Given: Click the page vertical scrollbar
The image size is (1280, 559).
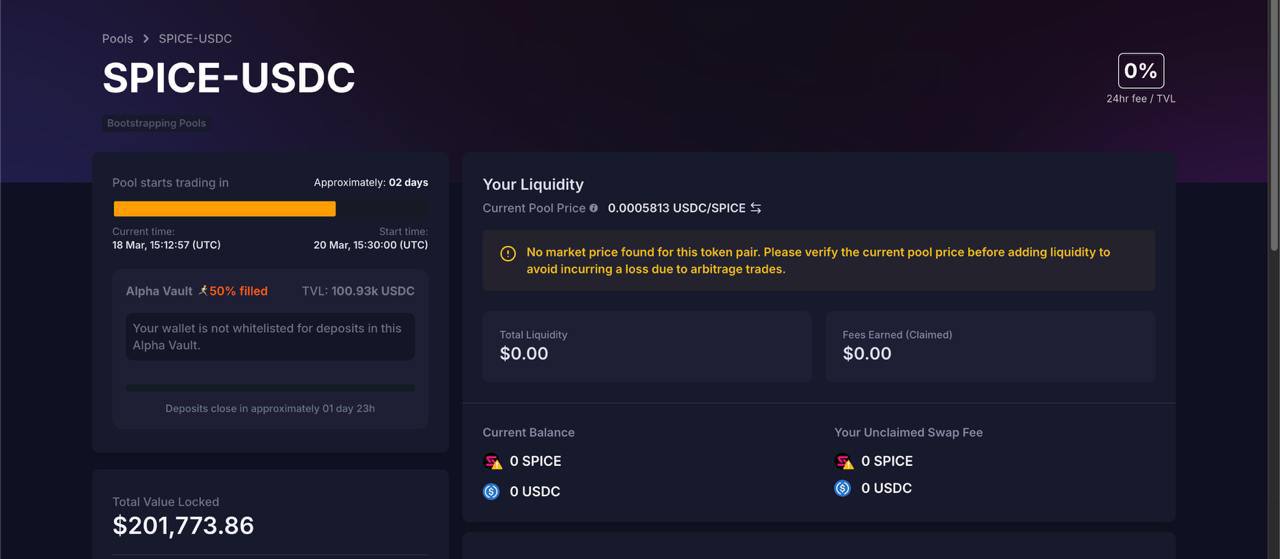Looking at the screenshot, I should click(x=1274, y=127).
